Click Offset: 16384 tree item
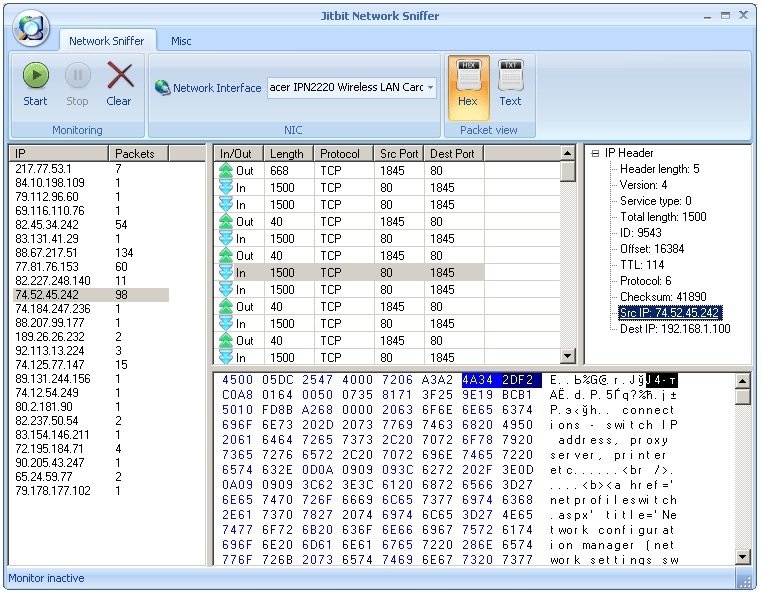 652,249
